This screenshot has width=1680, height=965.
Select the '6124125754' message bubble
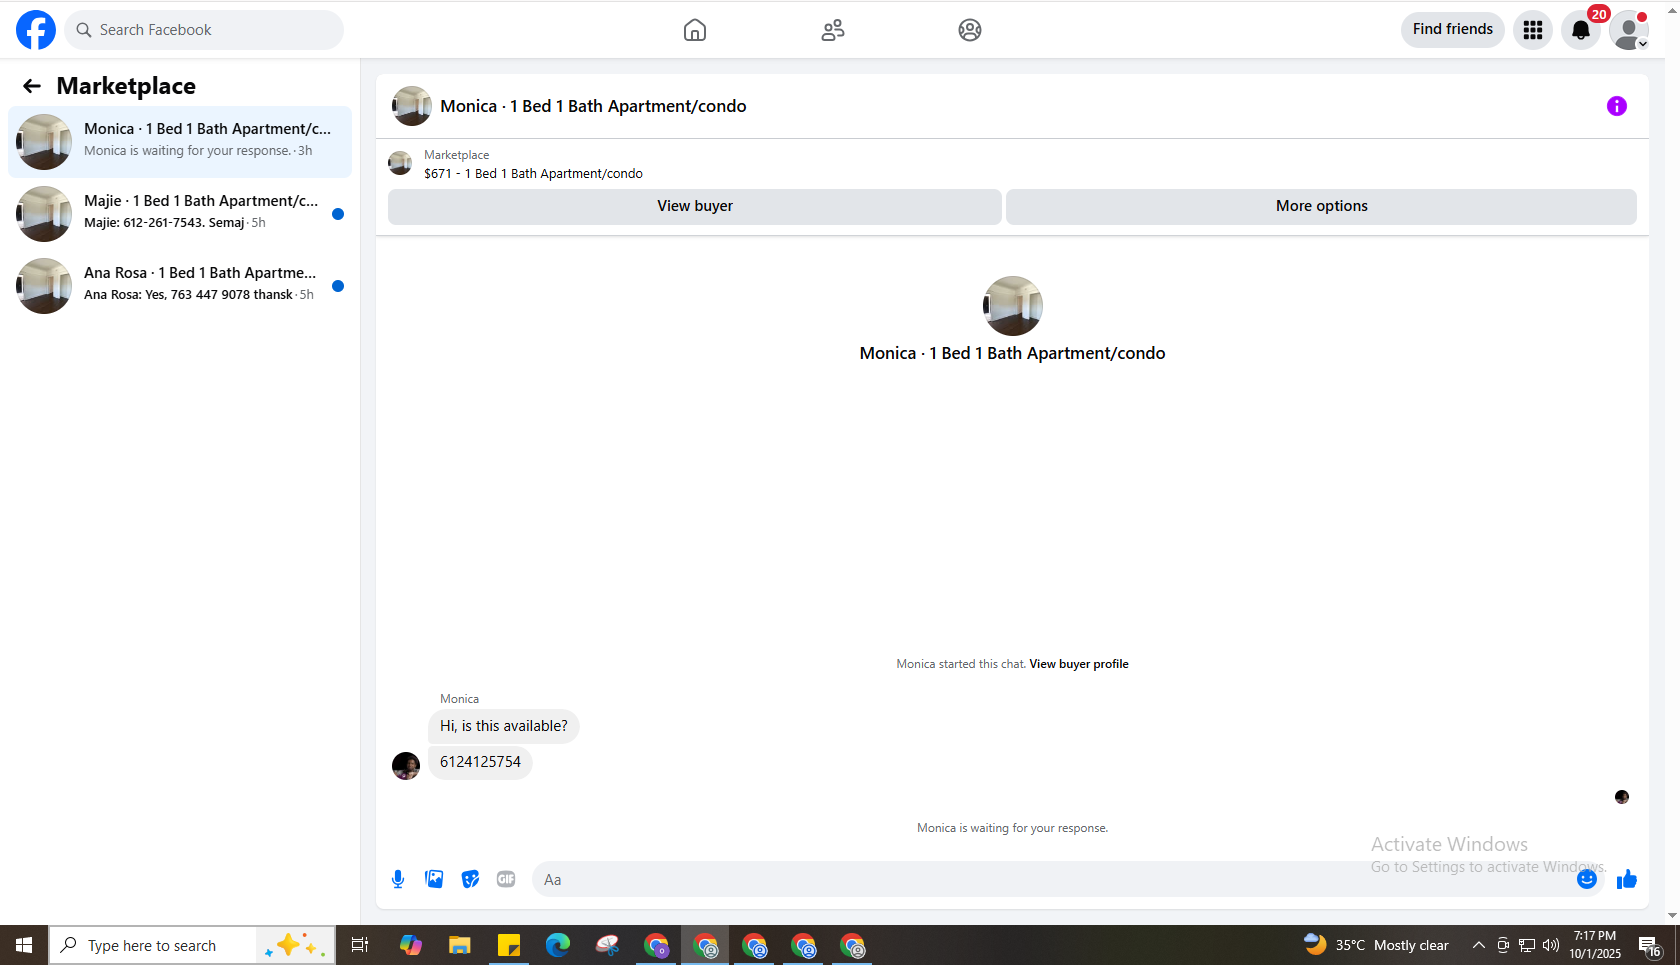pyautogui.click(x=480, y=762)
